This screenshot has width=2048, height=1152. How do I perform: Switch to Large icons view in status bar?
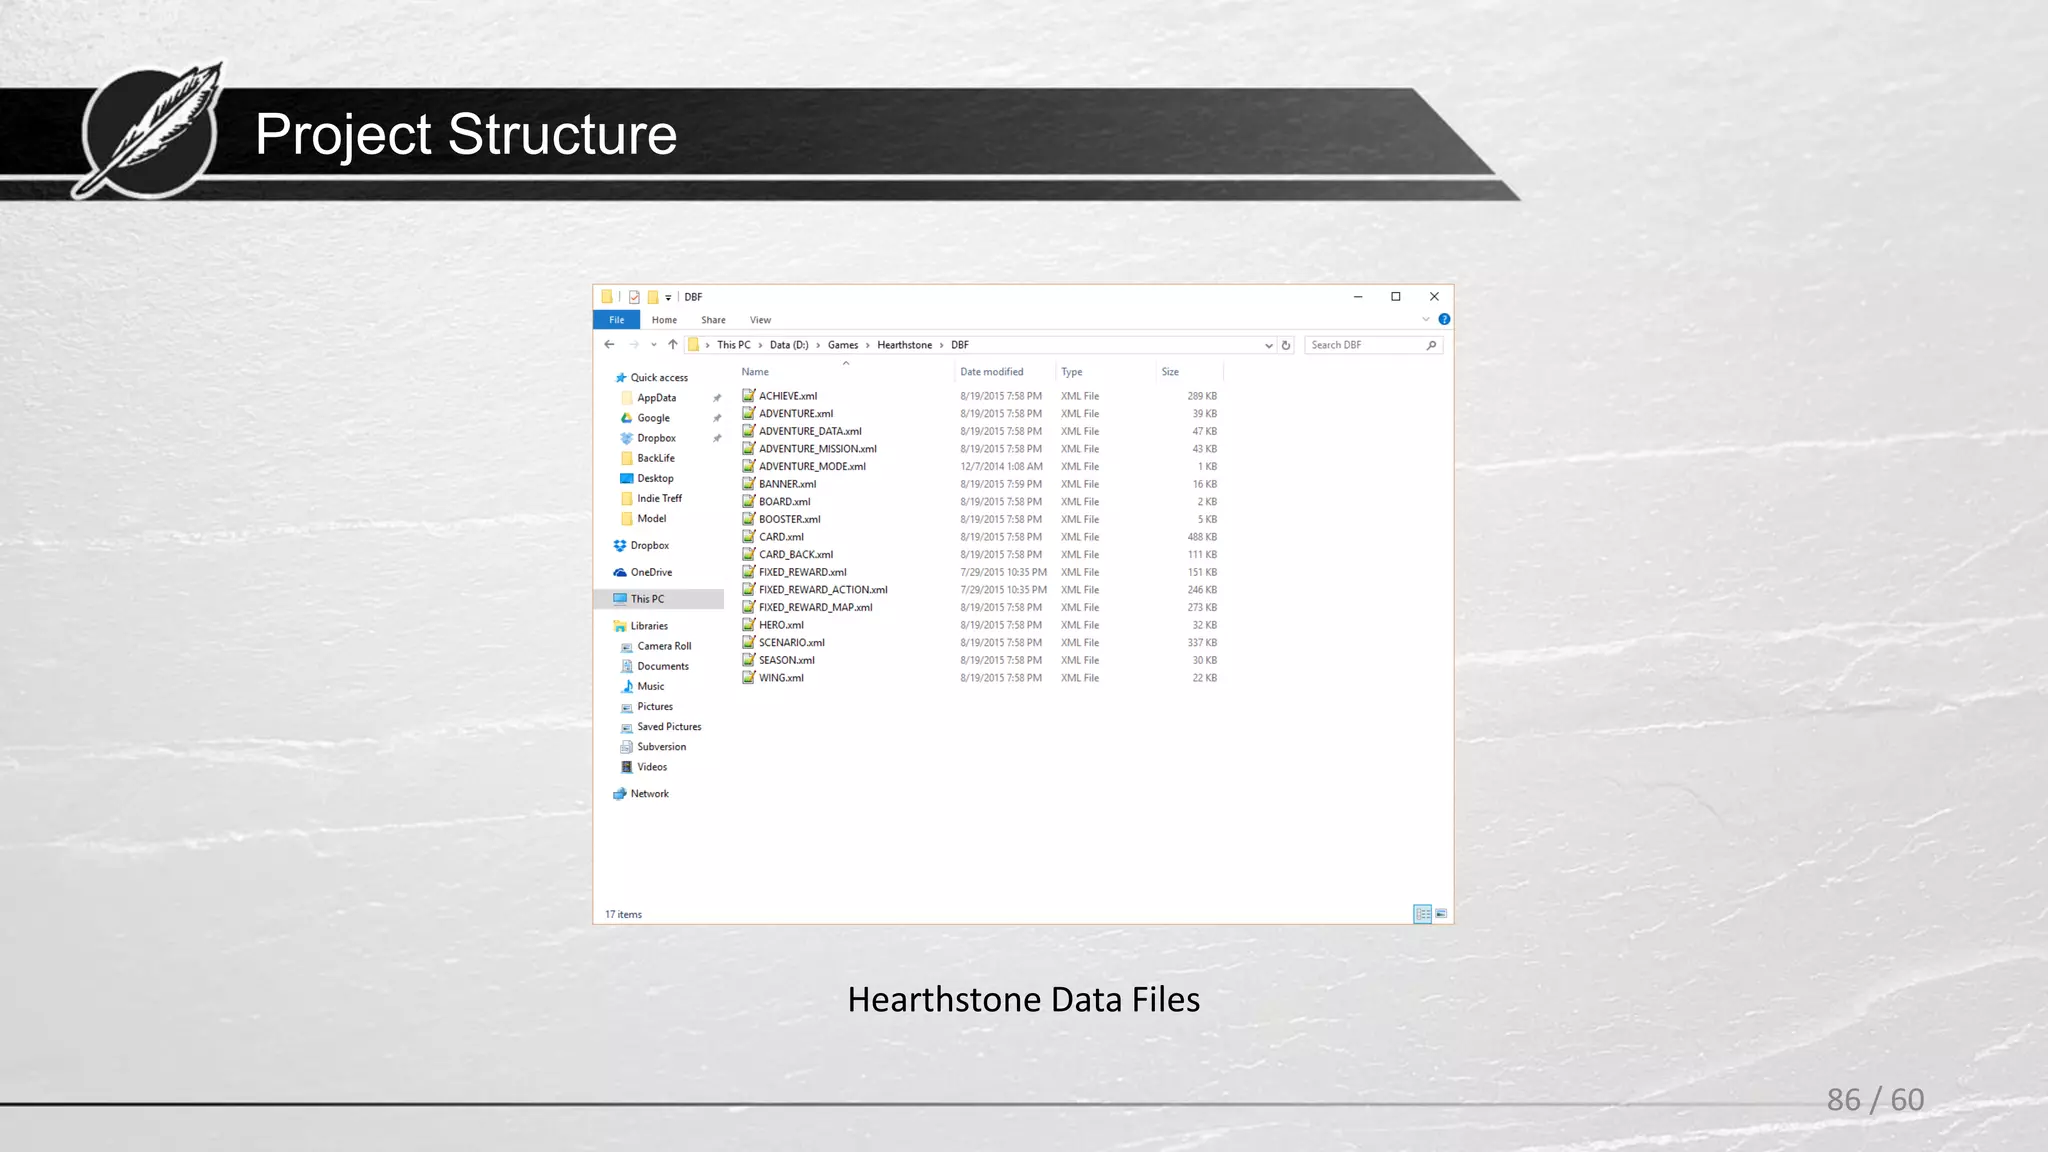[x=1441, y=914]
